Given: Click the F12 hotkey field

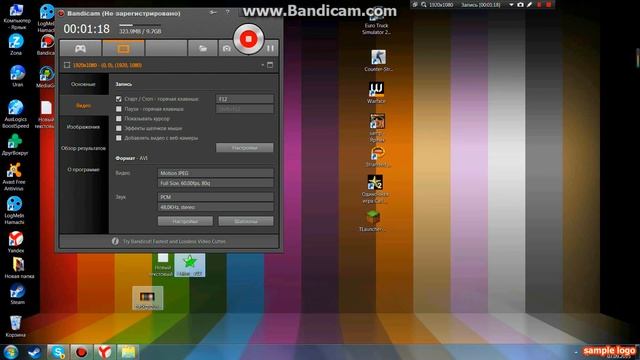Looking at the screenshot, I should [x=244, y=99].
